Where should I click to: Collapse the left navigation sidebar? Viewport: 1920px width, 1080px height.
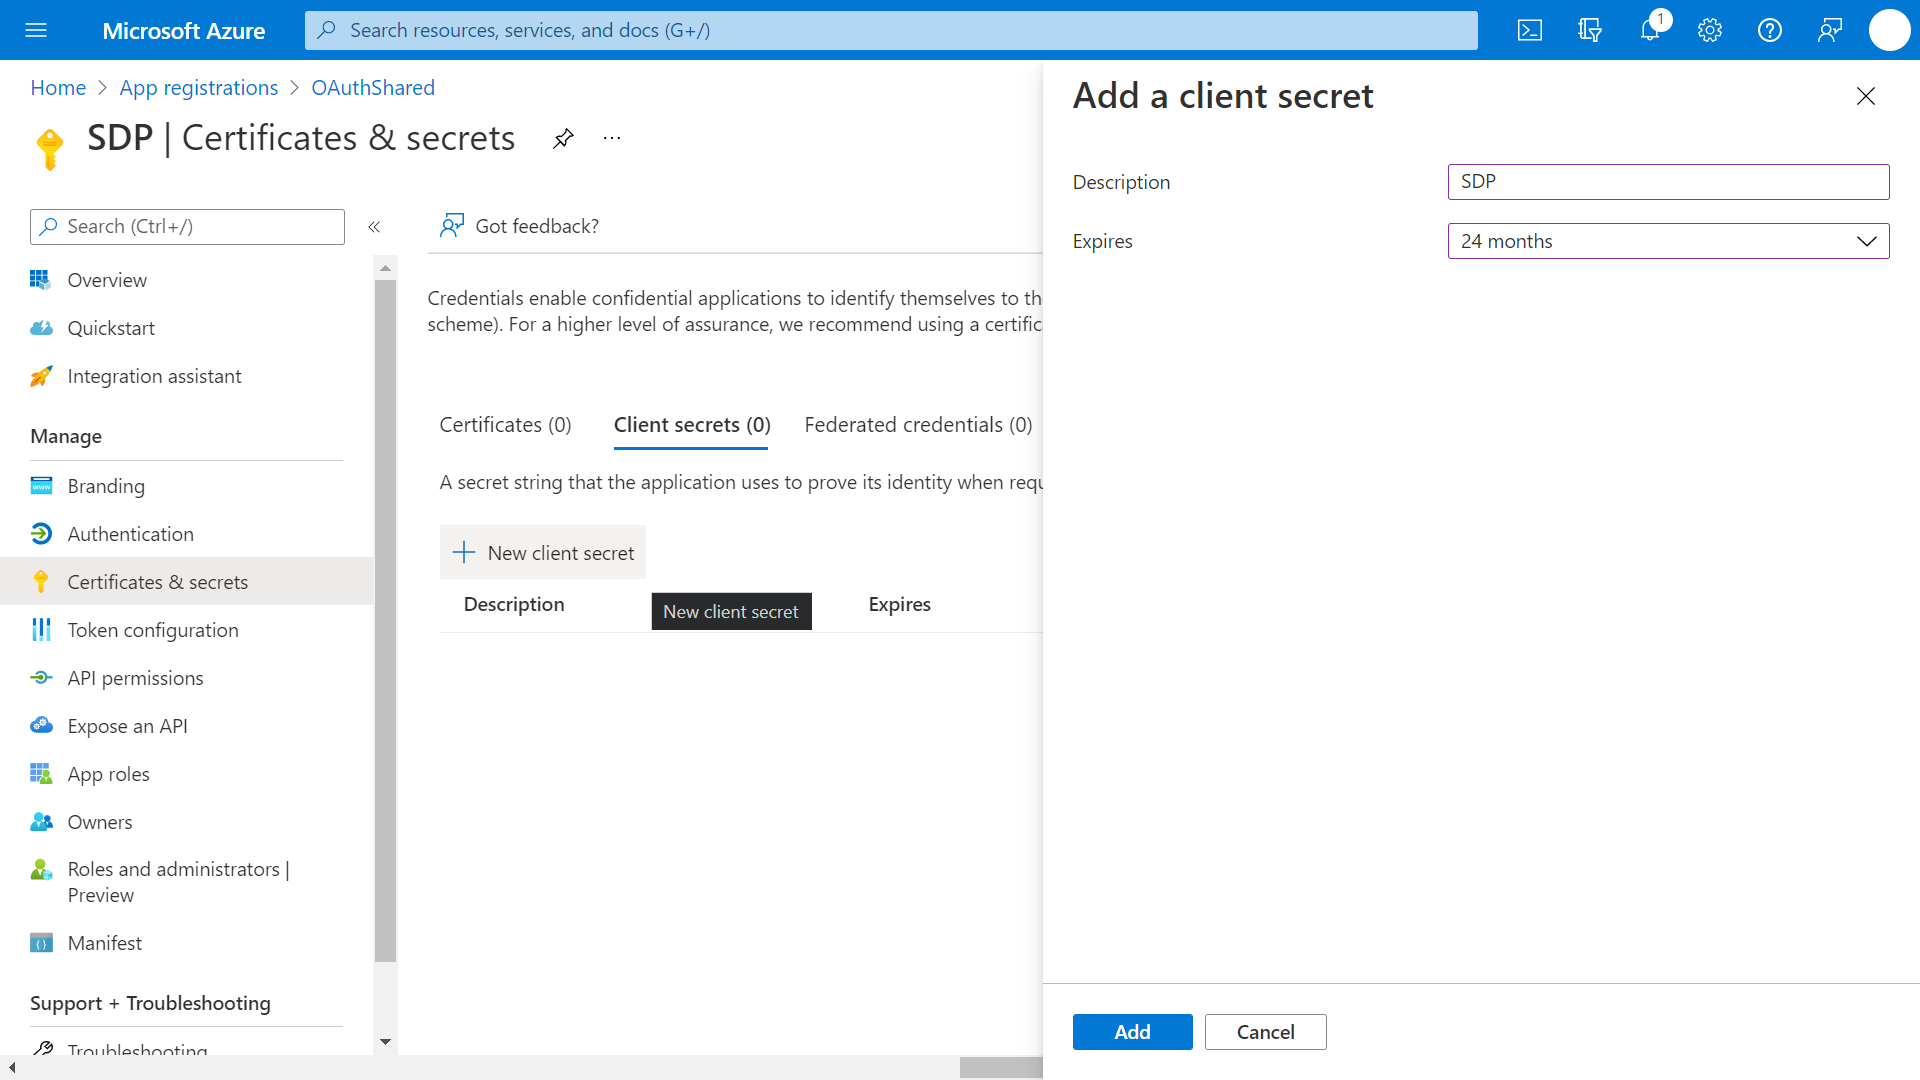point(374,227)
